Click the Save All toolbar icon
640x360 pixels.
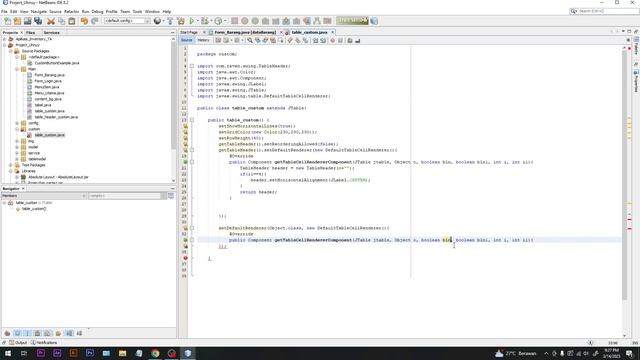pyautogui.click(x=38, y=21)
